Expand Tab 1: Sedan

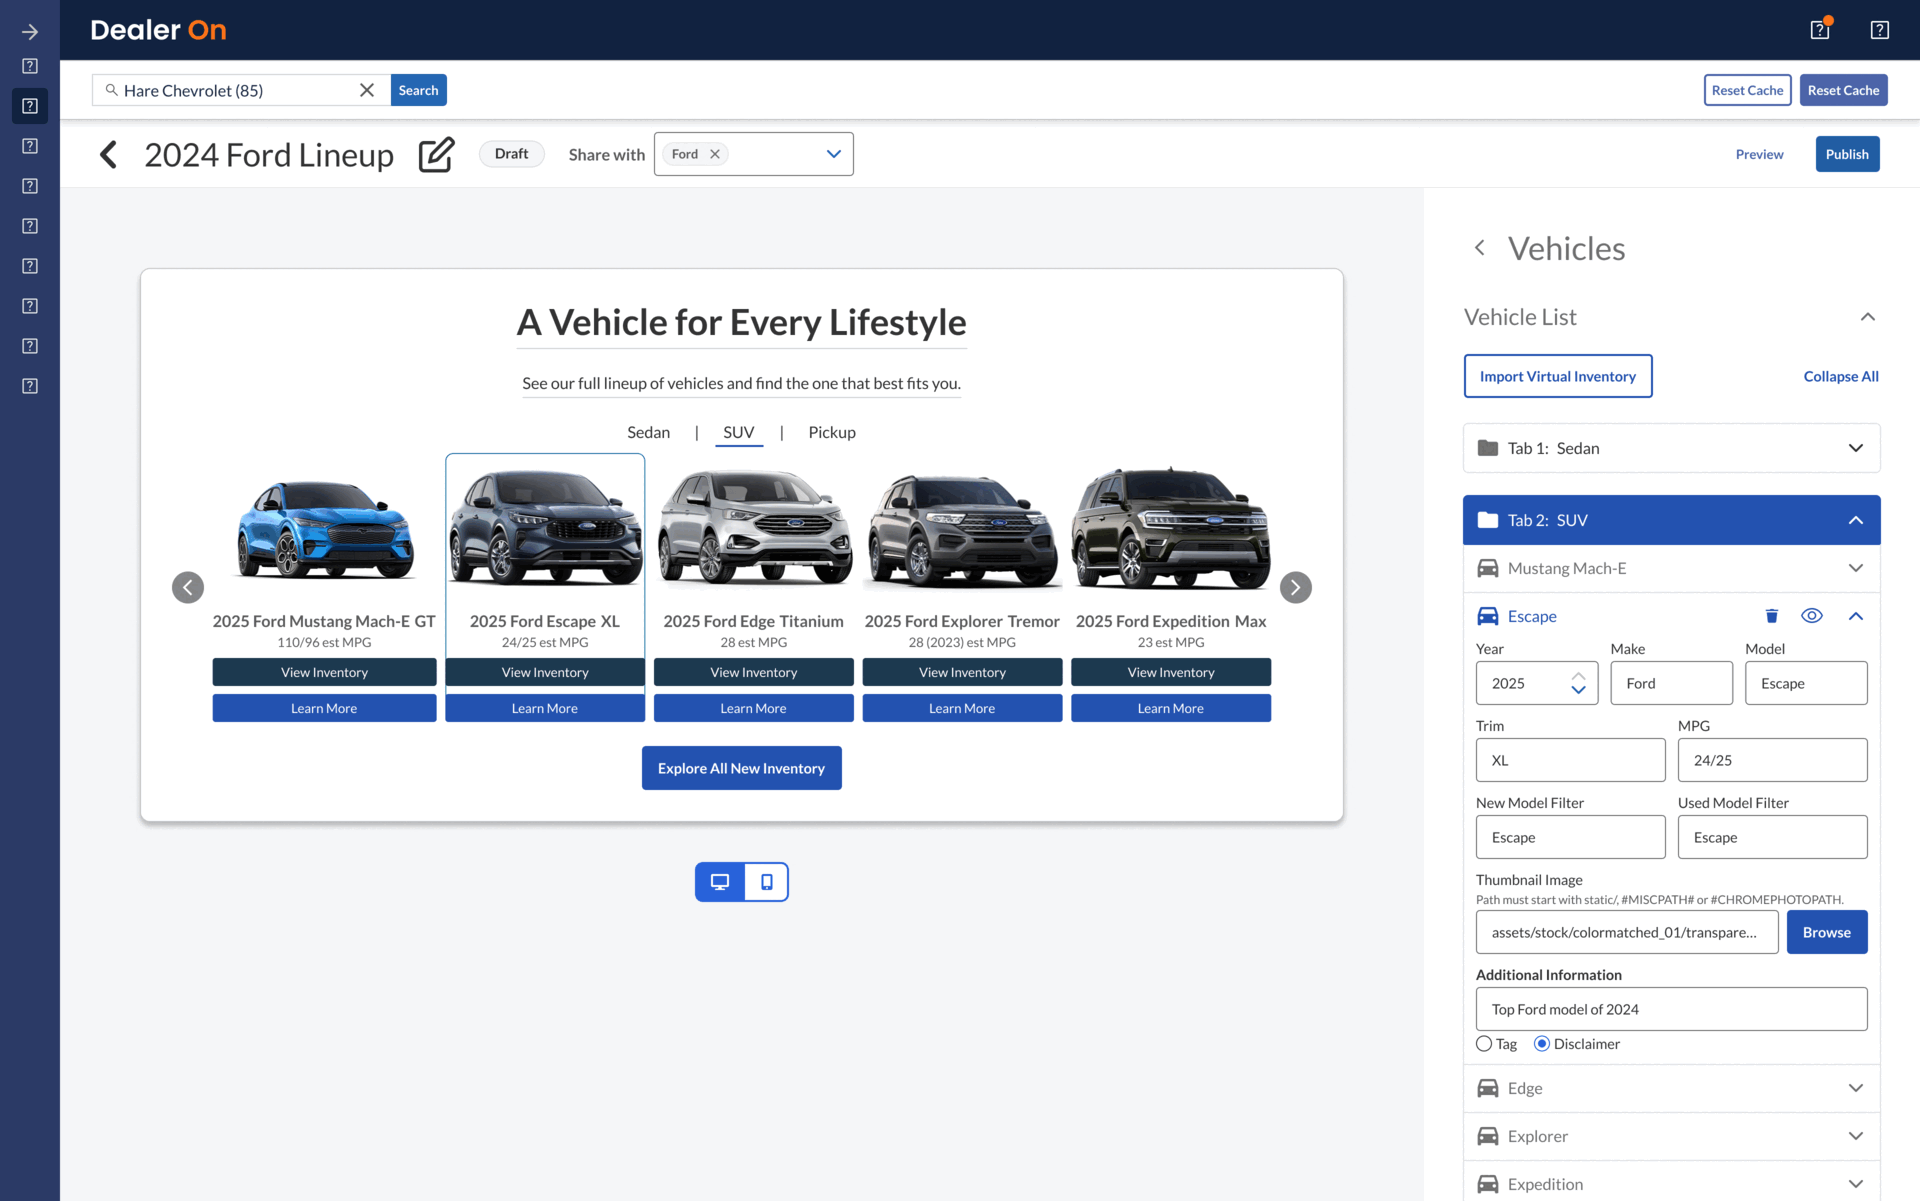tap(1672, 448)
